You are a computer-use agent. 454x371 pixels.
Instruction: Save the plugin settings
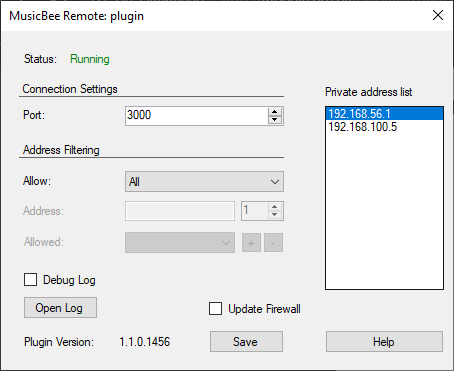click(x=246, y=342)
